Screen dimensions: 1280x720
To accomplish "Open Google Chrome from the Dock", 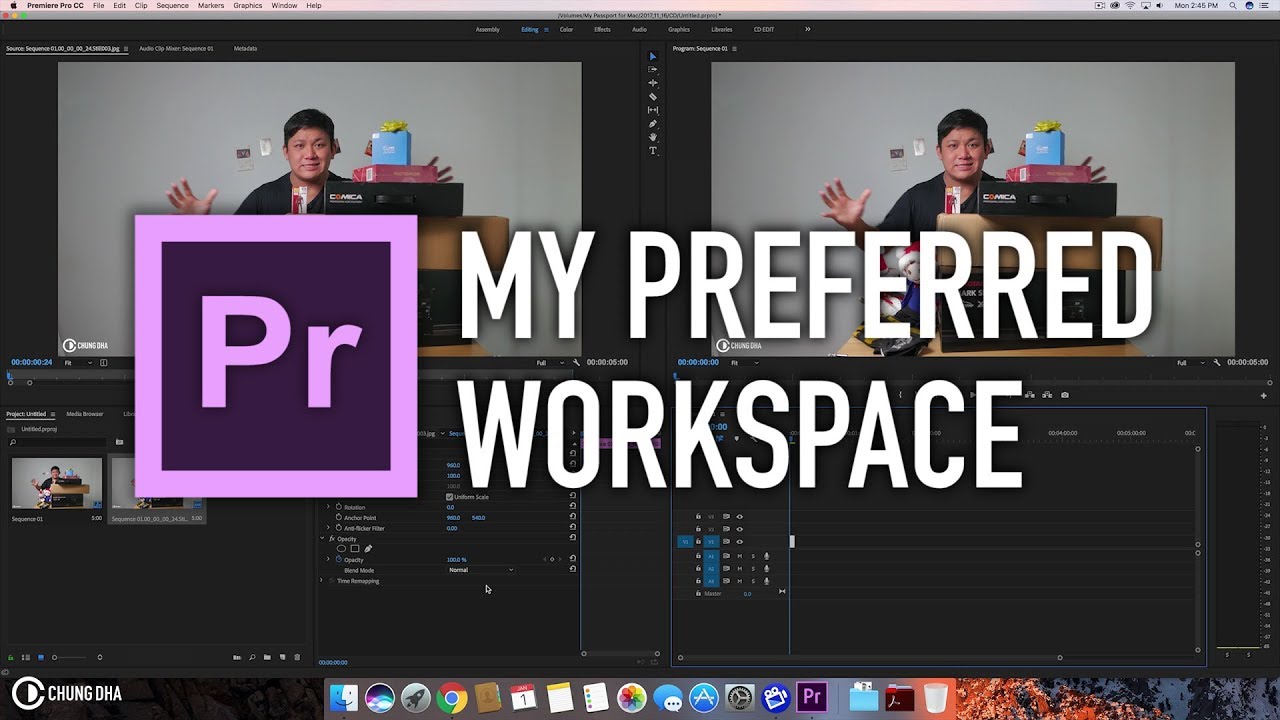I will [452, 697].
